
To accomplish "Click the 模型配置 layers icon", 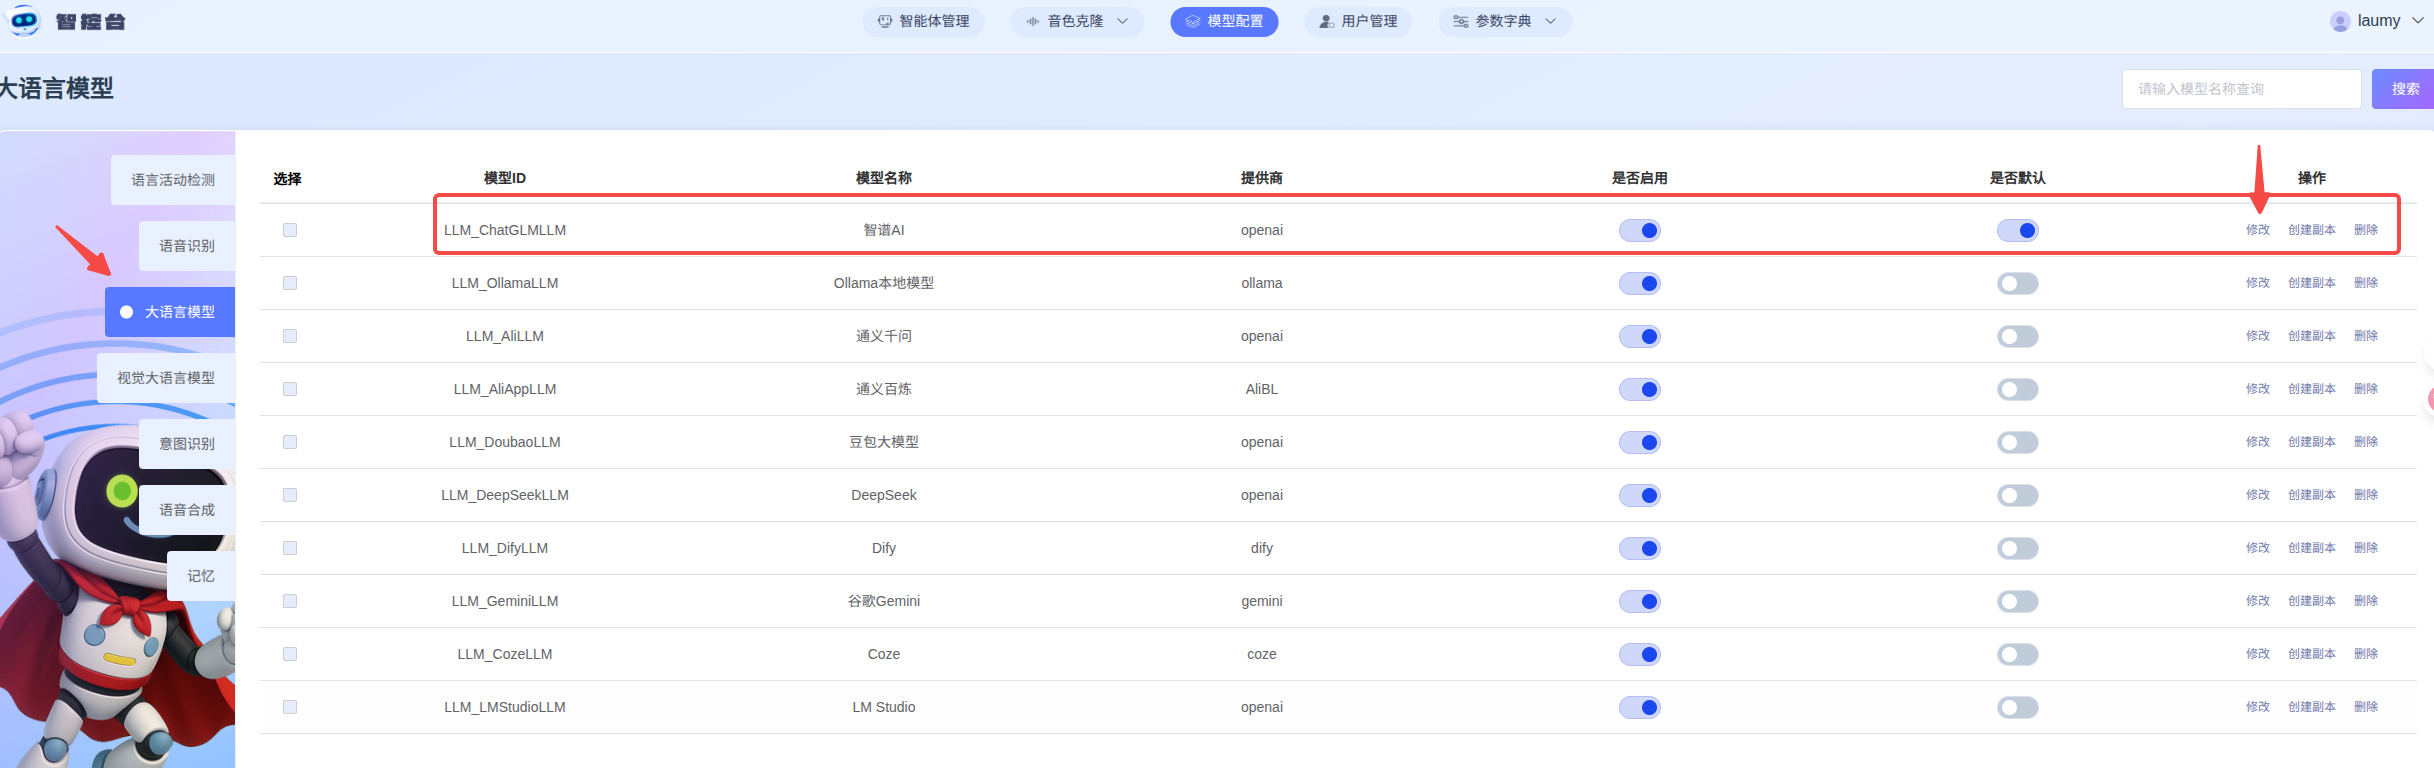I will [x=1192, y=21].
